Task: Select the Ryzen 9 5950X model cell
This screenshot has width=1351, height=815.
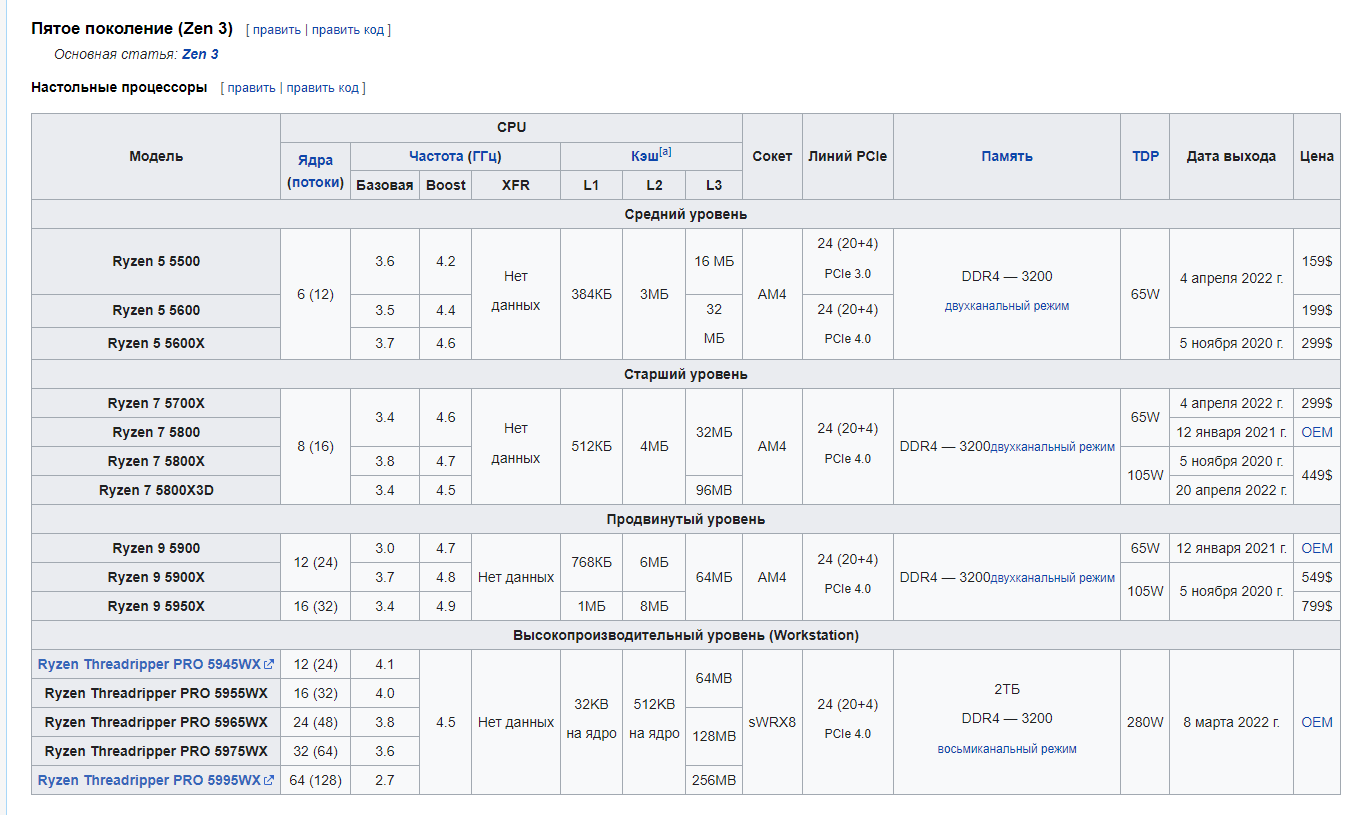Action: click(156, 606)
